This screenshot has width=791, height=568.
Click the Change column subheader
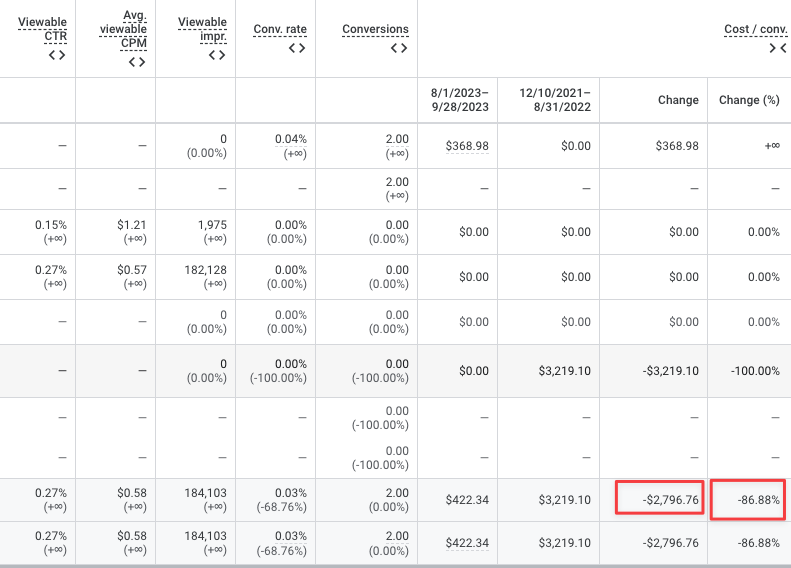678,100
